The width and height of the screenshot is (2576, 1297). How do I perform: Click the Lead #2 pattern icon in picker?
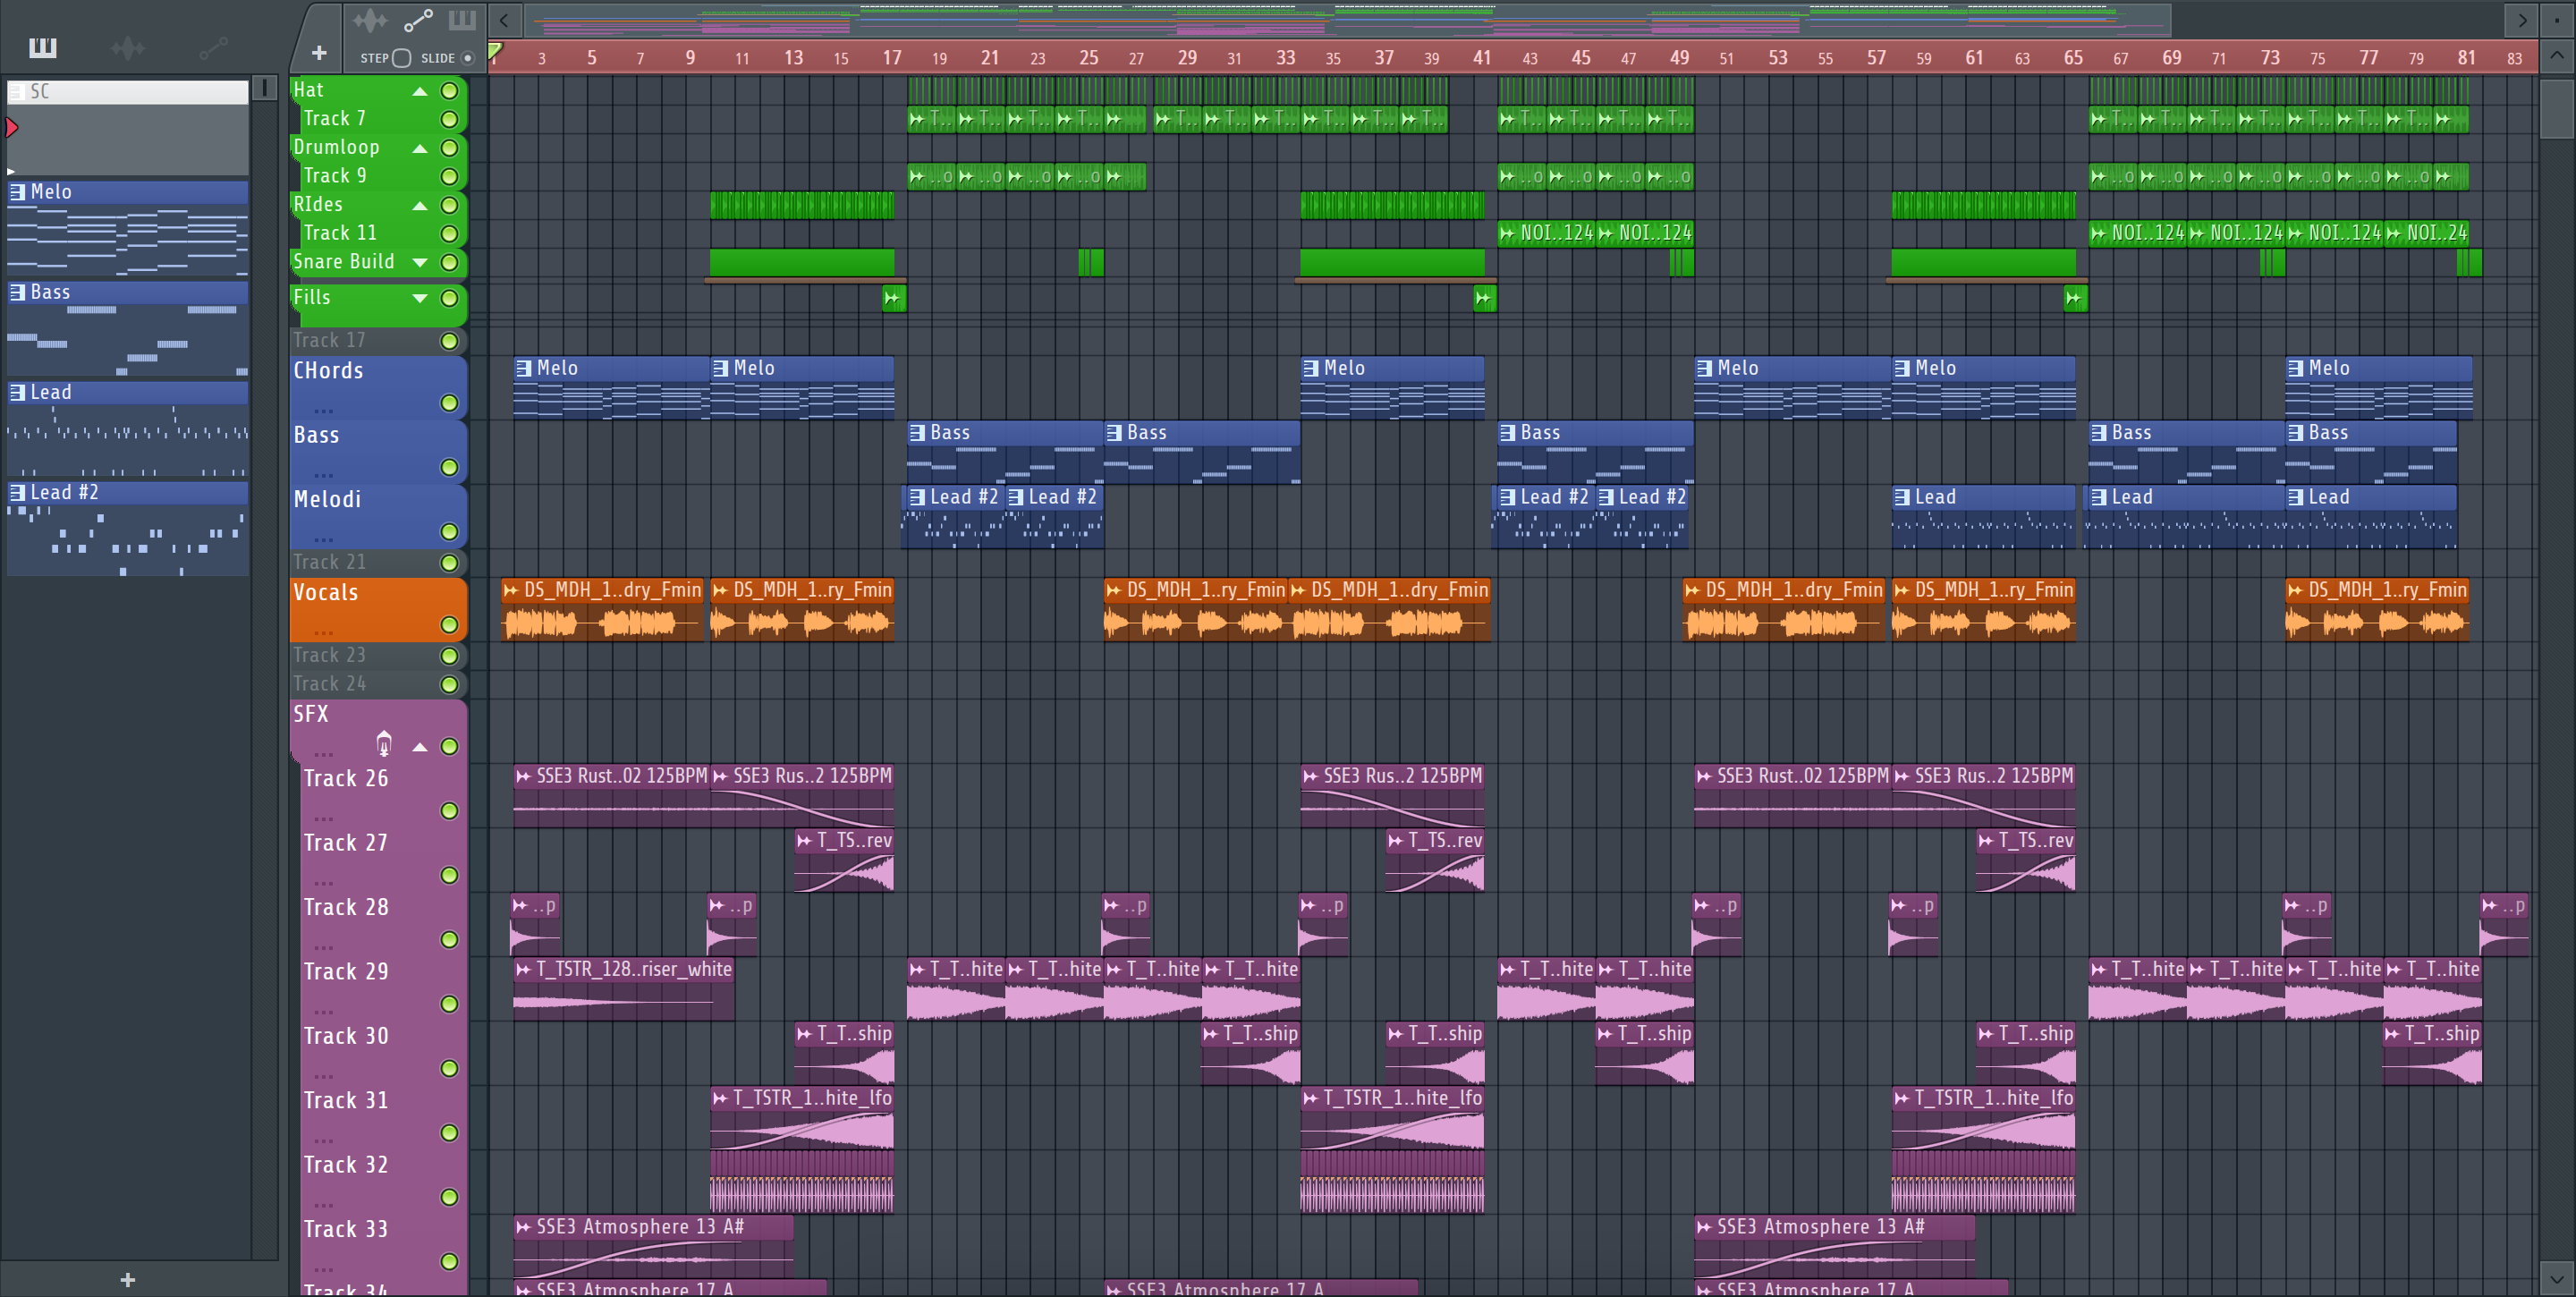tap(18, 492)
